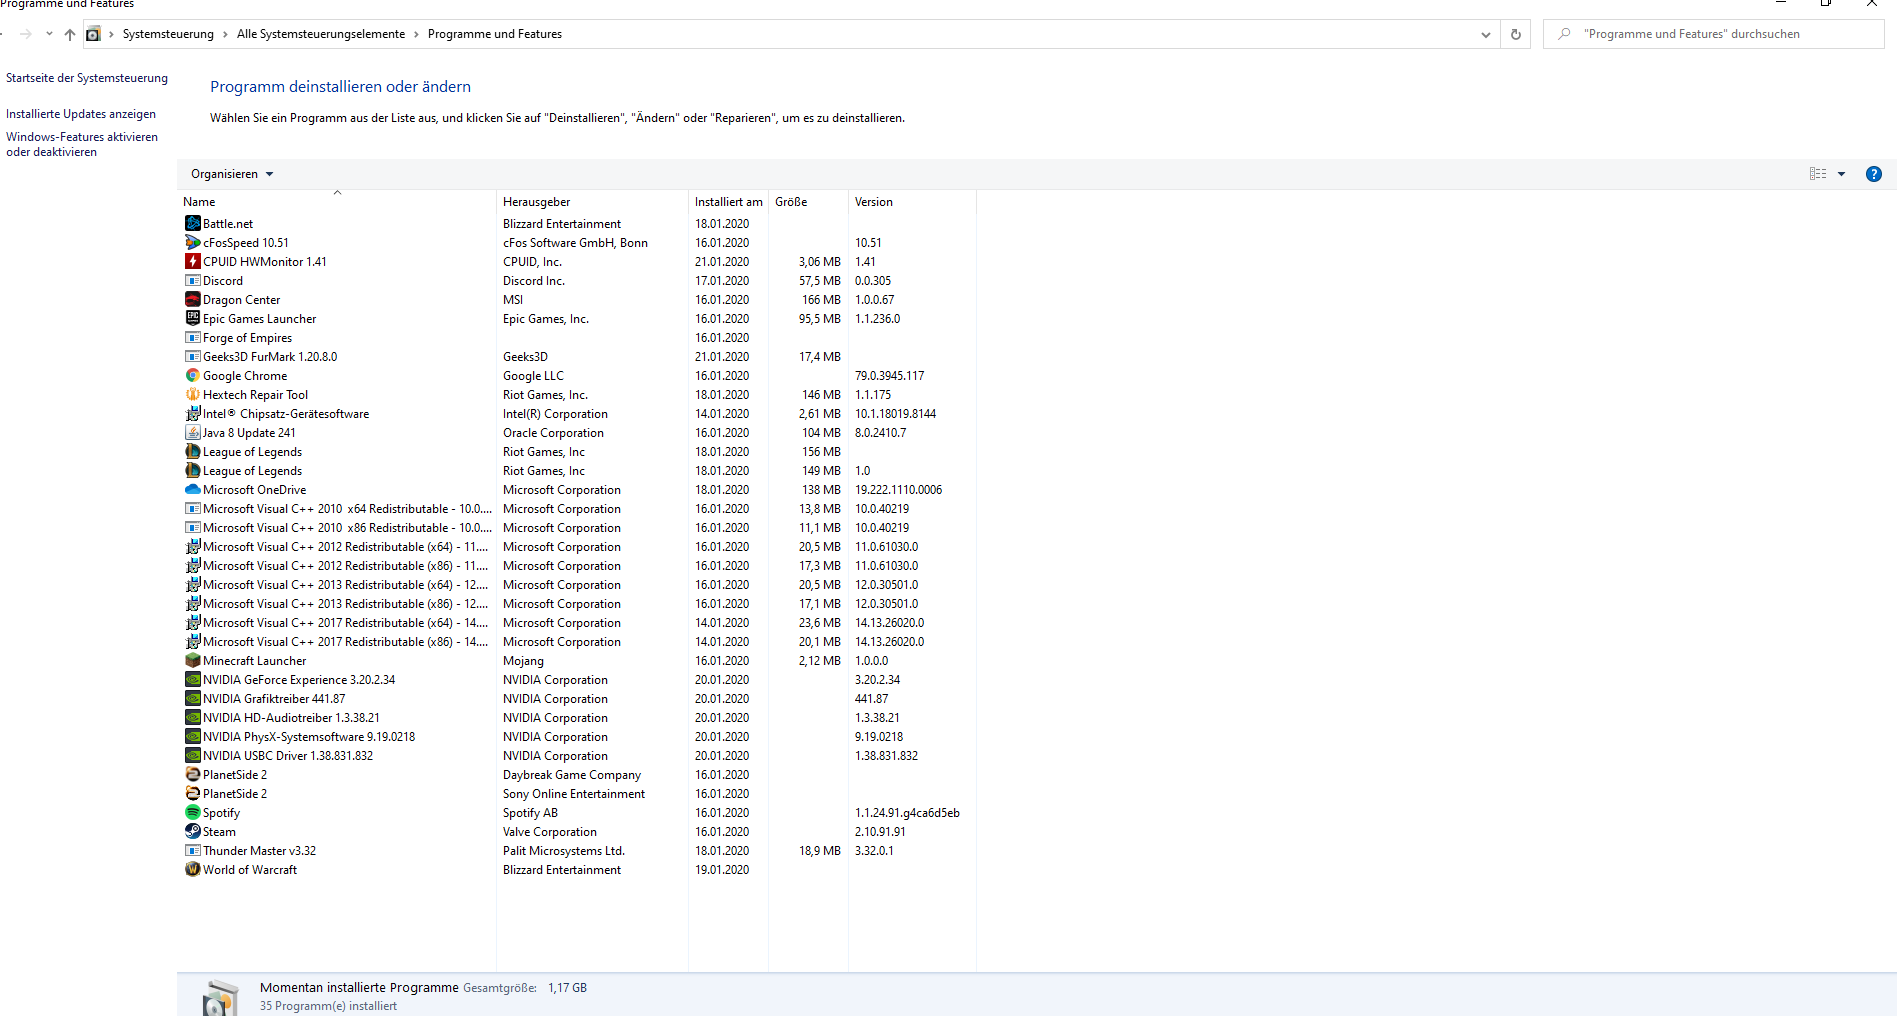Select Visual C++ 2017 Redistributable (x64) row

pos(578,622)
